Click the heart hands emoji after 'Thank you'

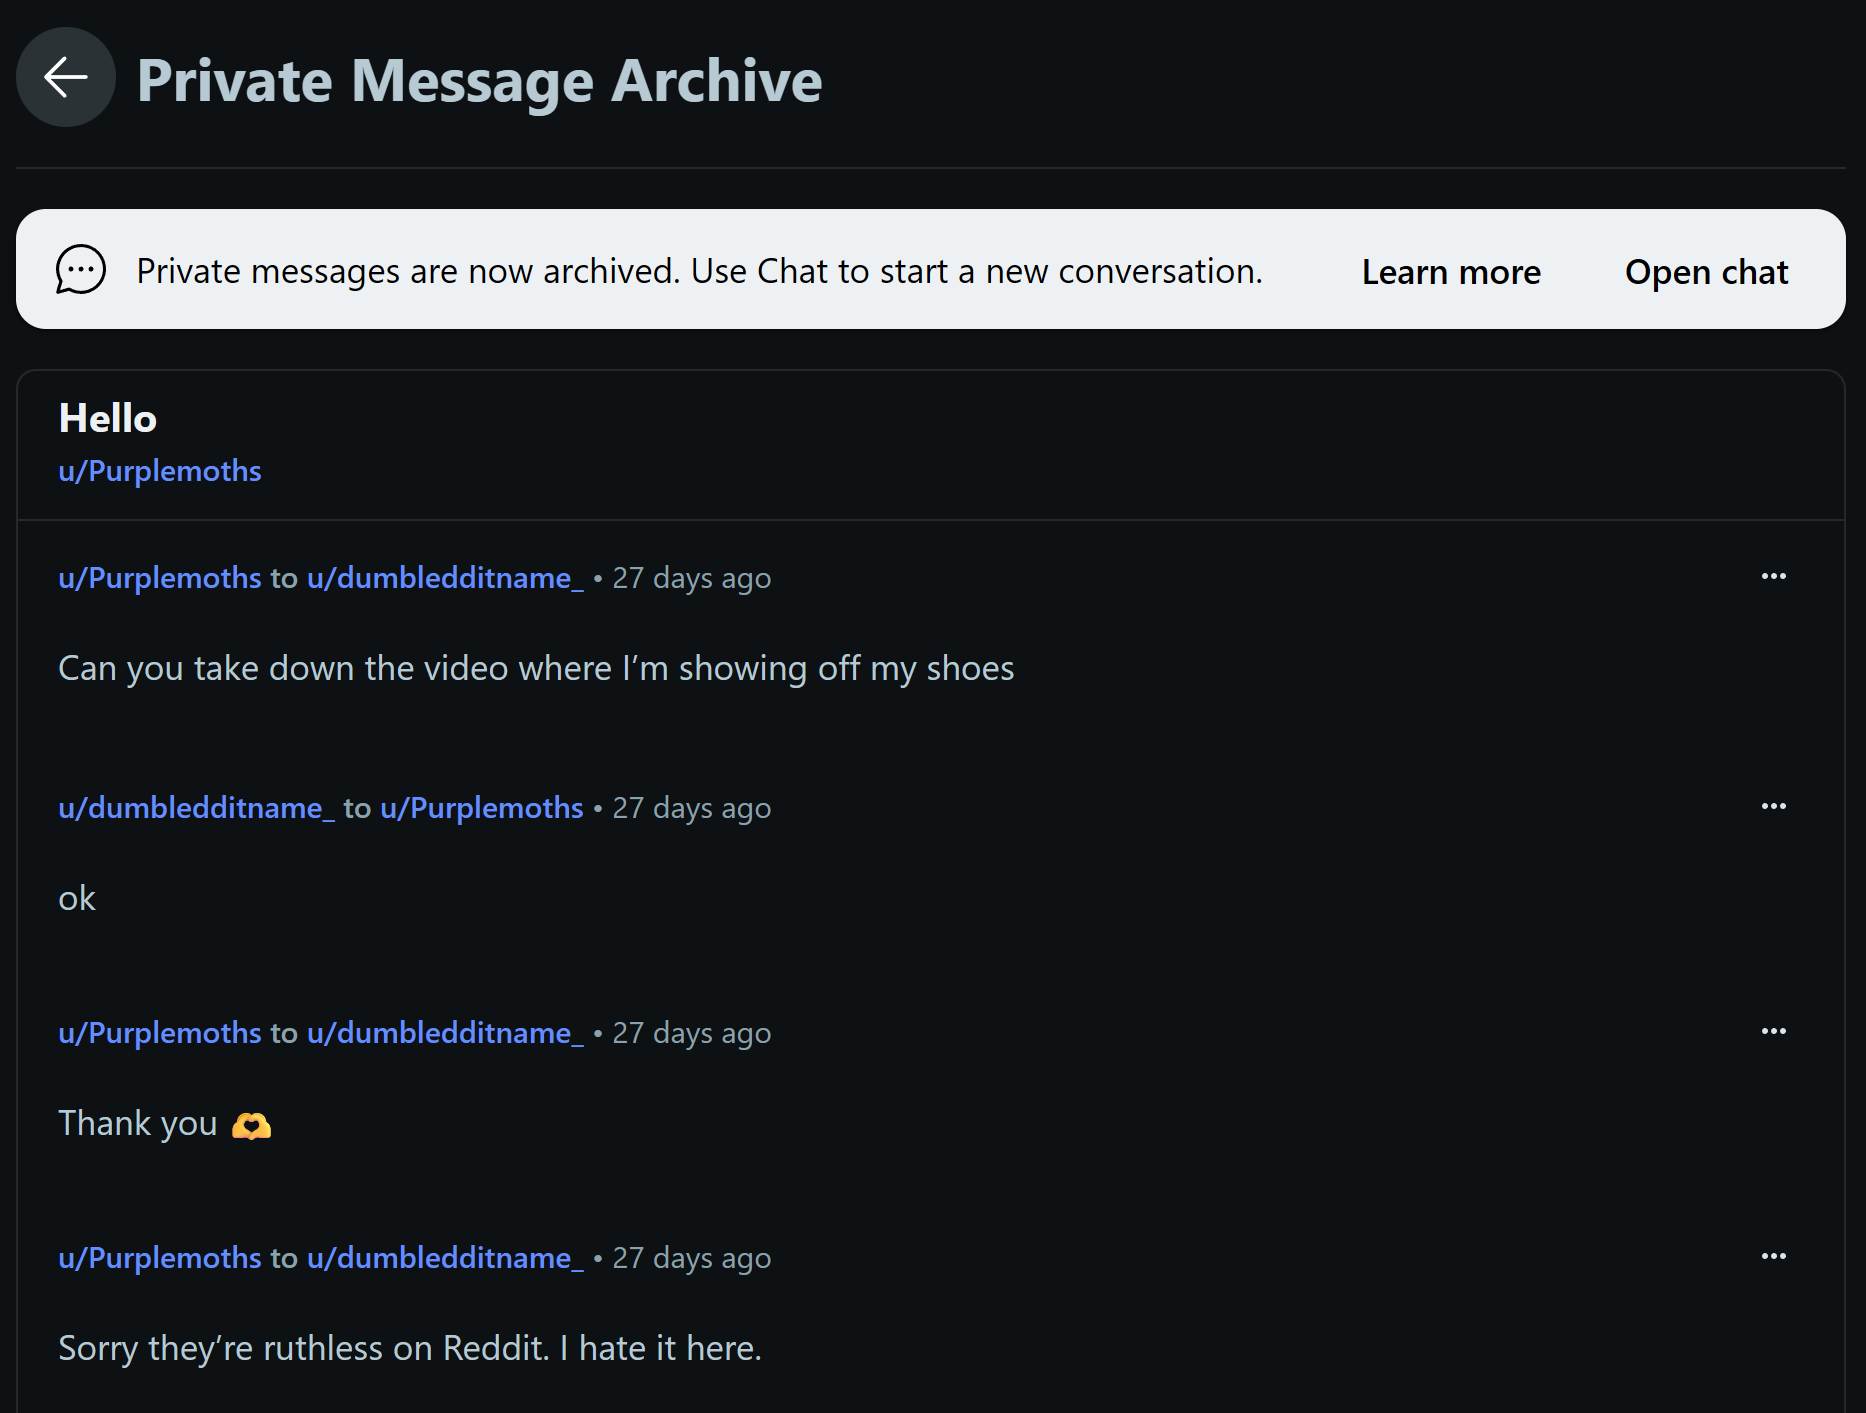[251, 1126]
